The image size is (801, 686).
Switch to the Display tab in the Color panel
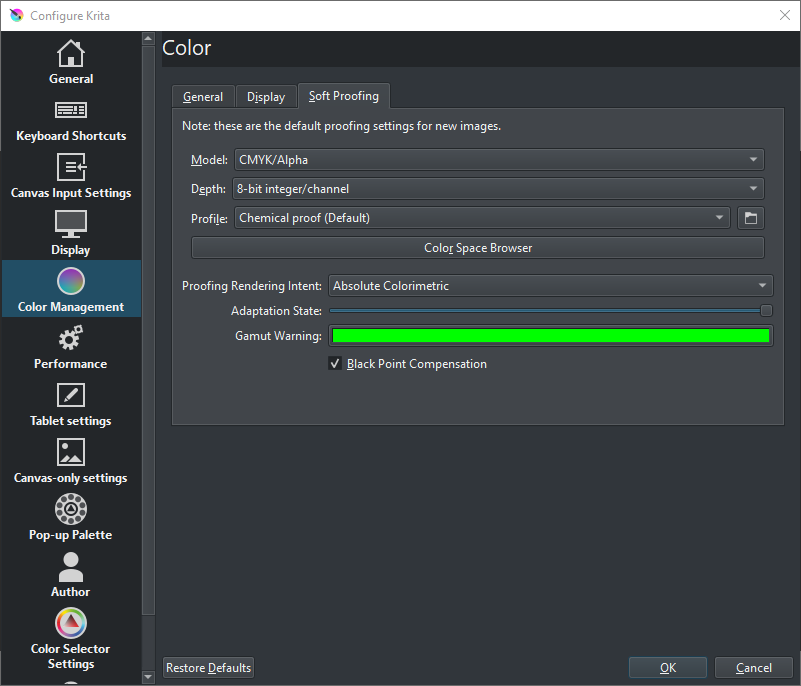click(x=266, y=97)
